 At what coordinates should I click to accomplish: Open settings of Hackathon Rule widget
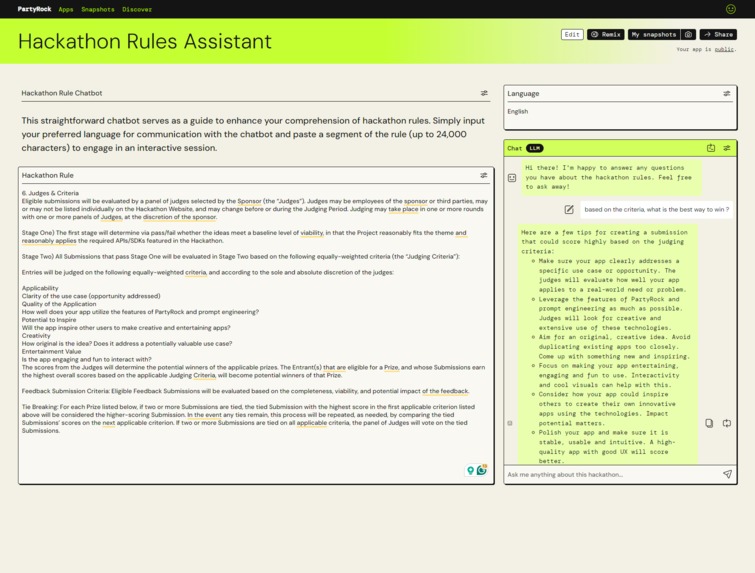(483, 175)
